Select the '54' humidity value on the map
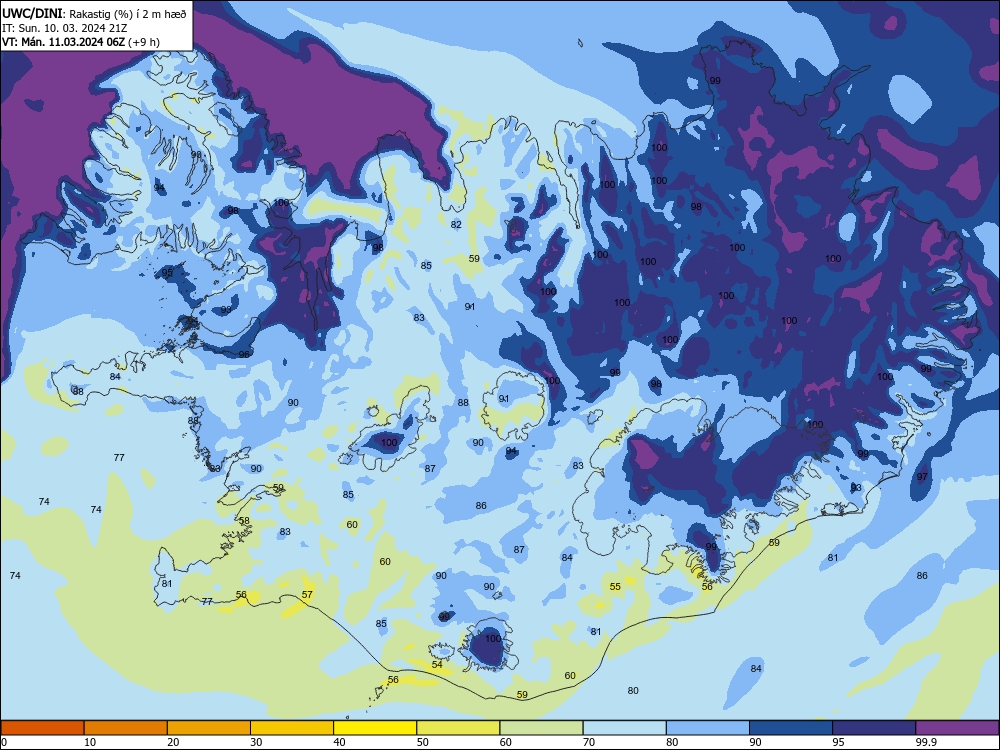Screen dimensions: 1000x750 pyautogui.click(x=437, y=665)
